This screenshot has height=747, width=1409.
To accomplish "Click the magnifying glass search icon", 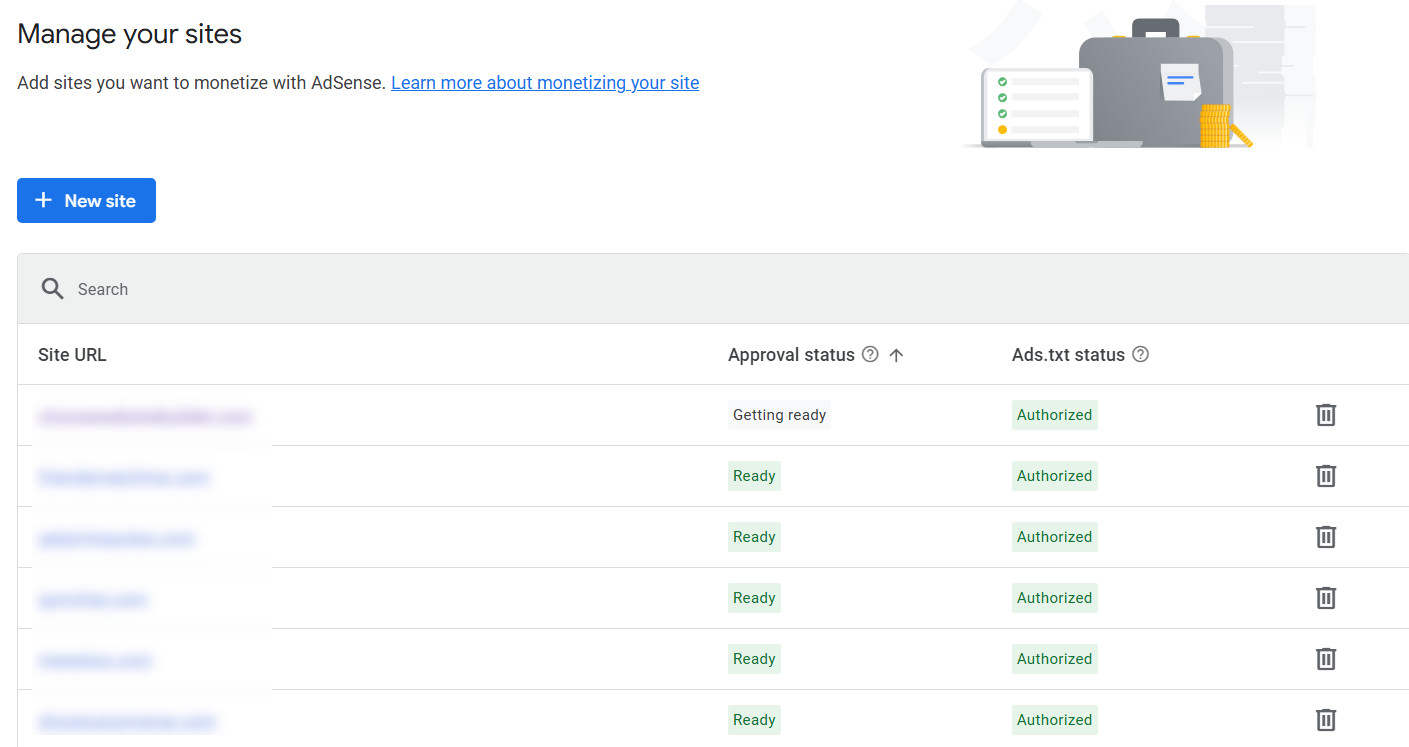I will coord(52,289).
